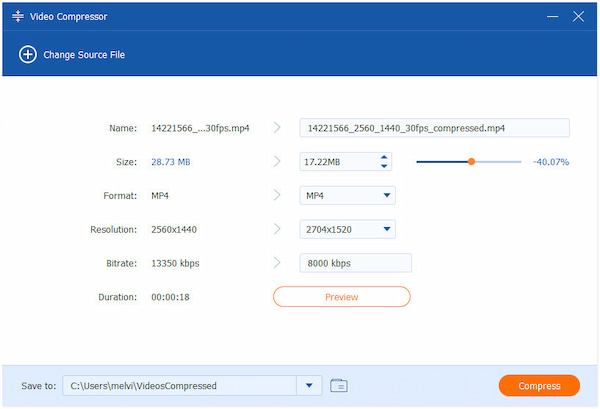
Task: Click the arrow chevron in the Bitrate row
Action: coord(277,262)
